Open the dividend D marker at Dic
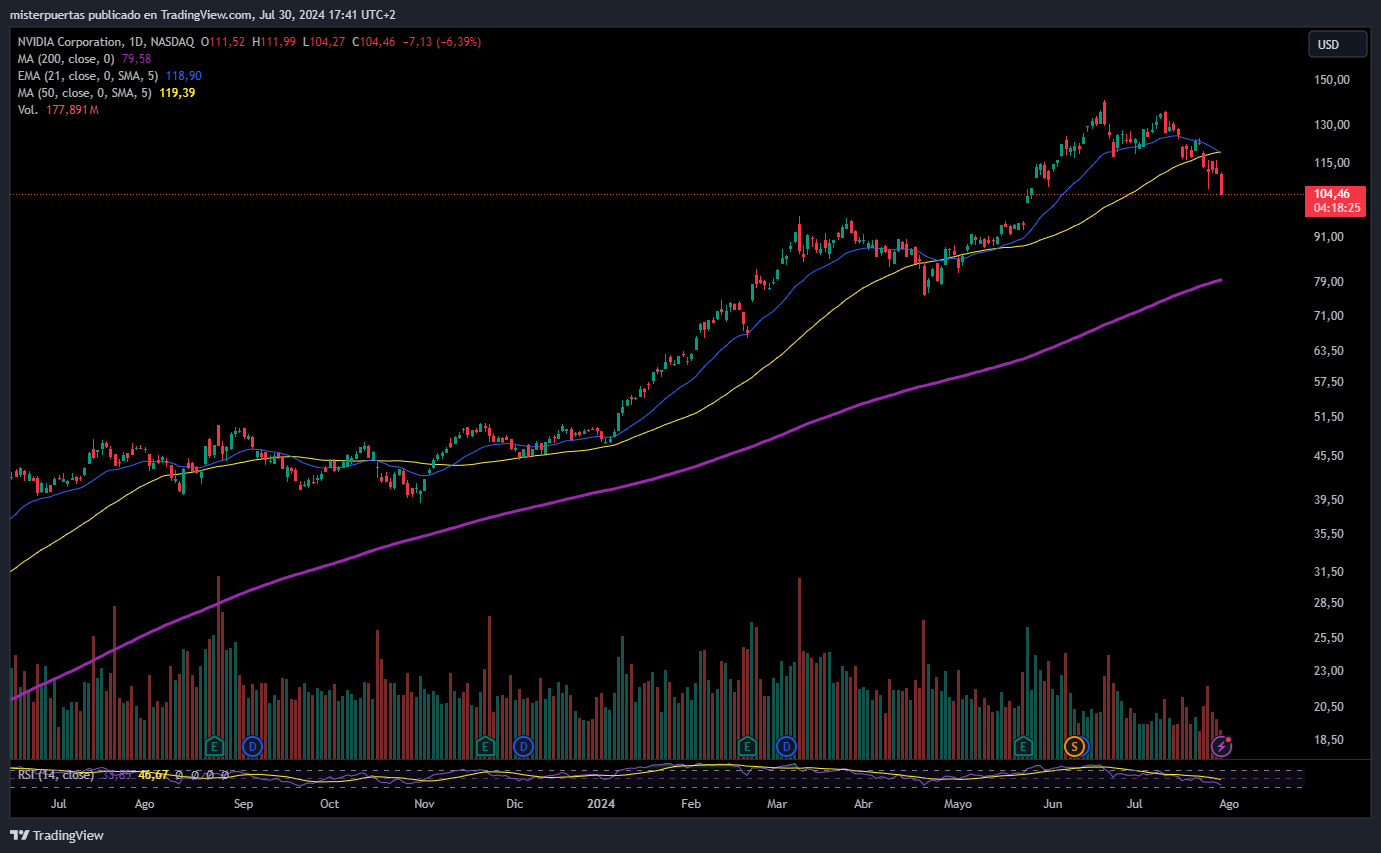This screenshot has width=1381, height=853. [522, 746]
